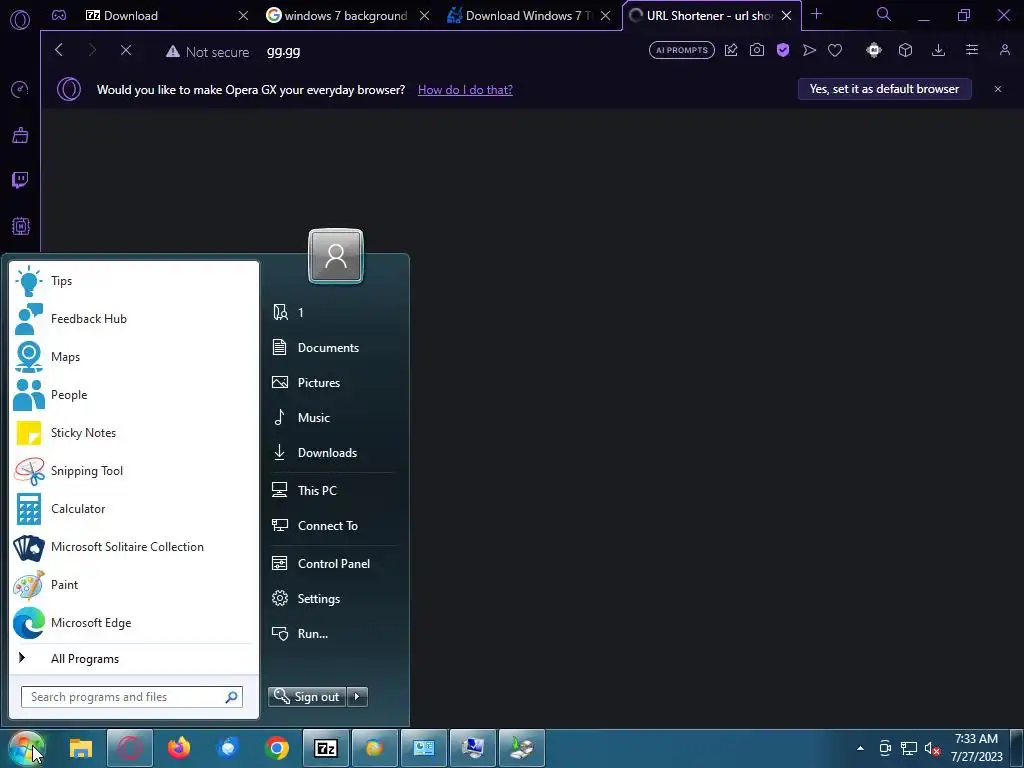This screenshot has height=768, width=1024.
Task: Close the windows 7 background tab
Action: [424, 16]
